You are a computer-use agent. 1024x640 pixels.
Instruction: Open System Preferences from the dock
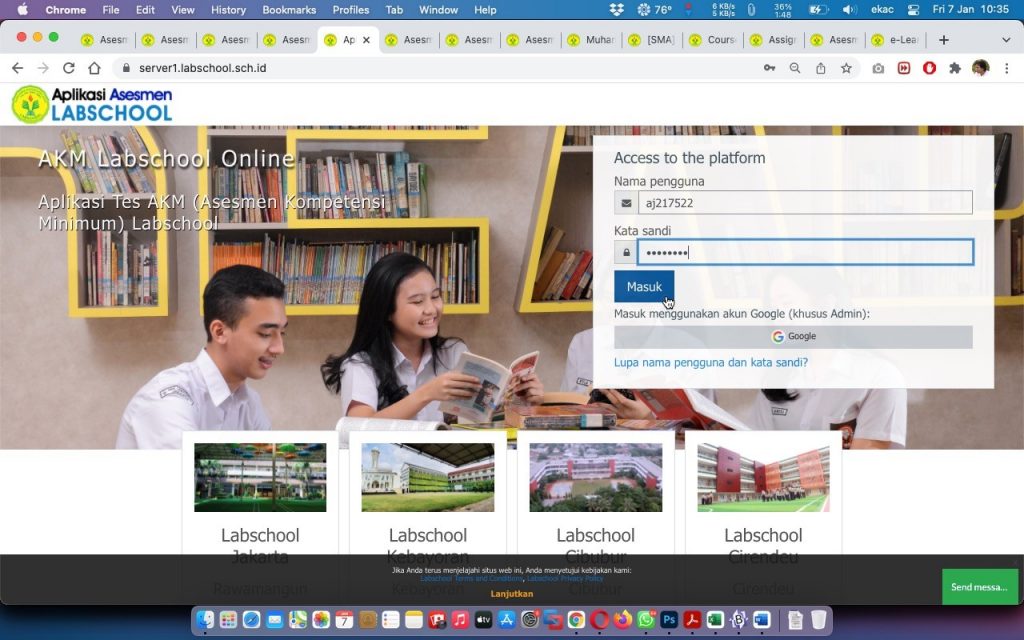coord(530,620)
